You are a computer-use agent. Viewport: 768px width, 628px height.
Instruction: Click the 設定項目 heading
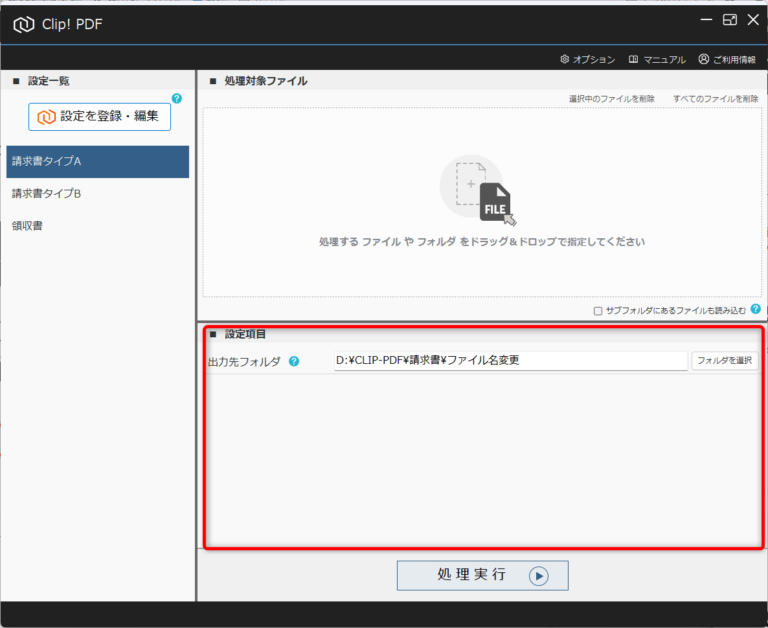point(245,334)
